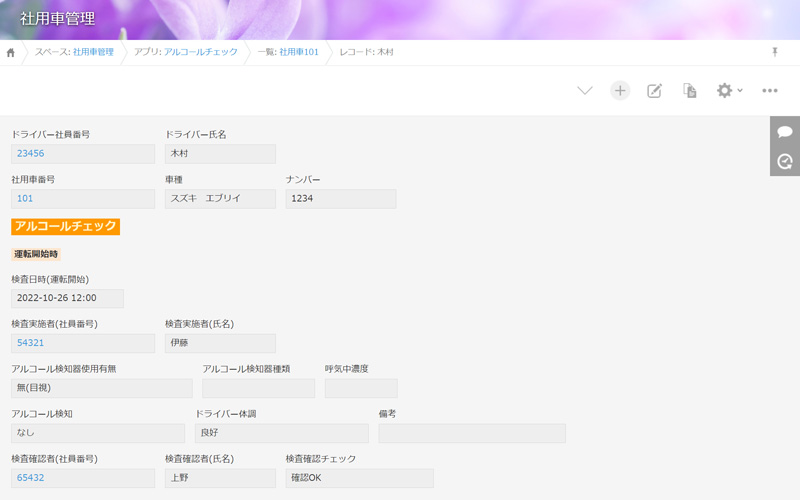Screen dimensions: 800x500
Task: Open driver employee number 23456 link
Action: 31,154
